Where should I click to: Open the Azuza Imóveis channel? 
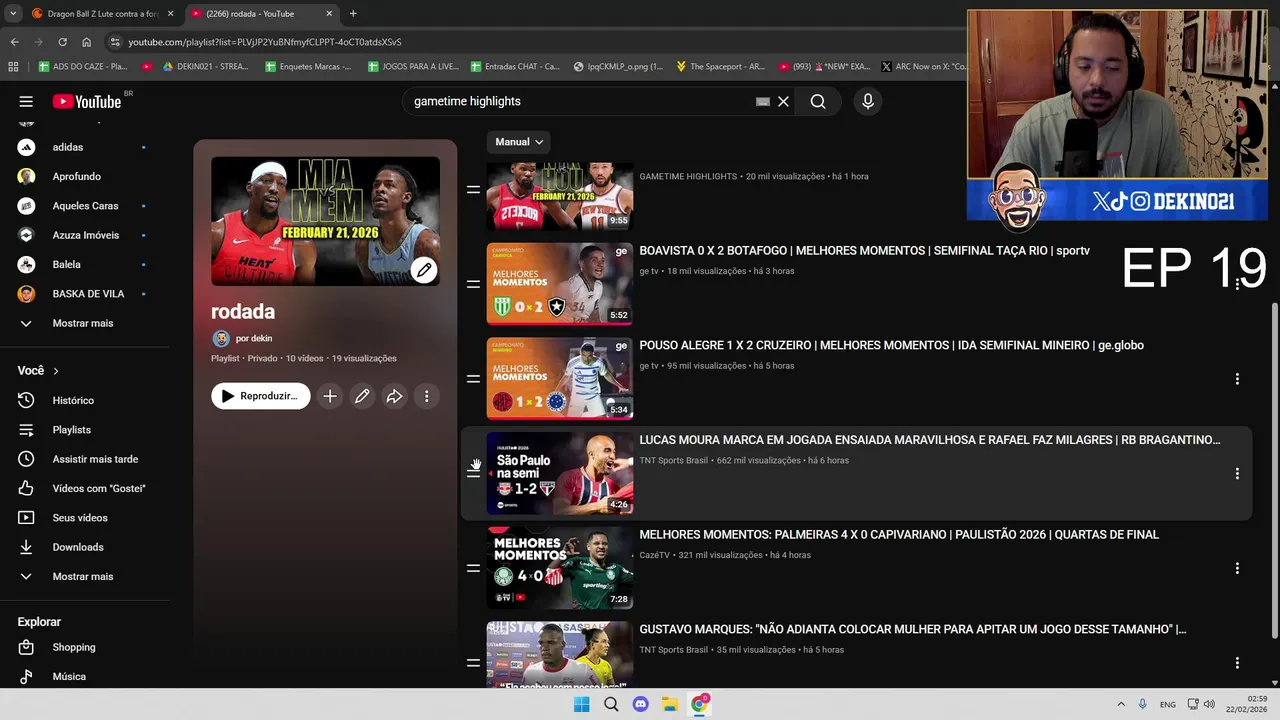tap(84, 235)
